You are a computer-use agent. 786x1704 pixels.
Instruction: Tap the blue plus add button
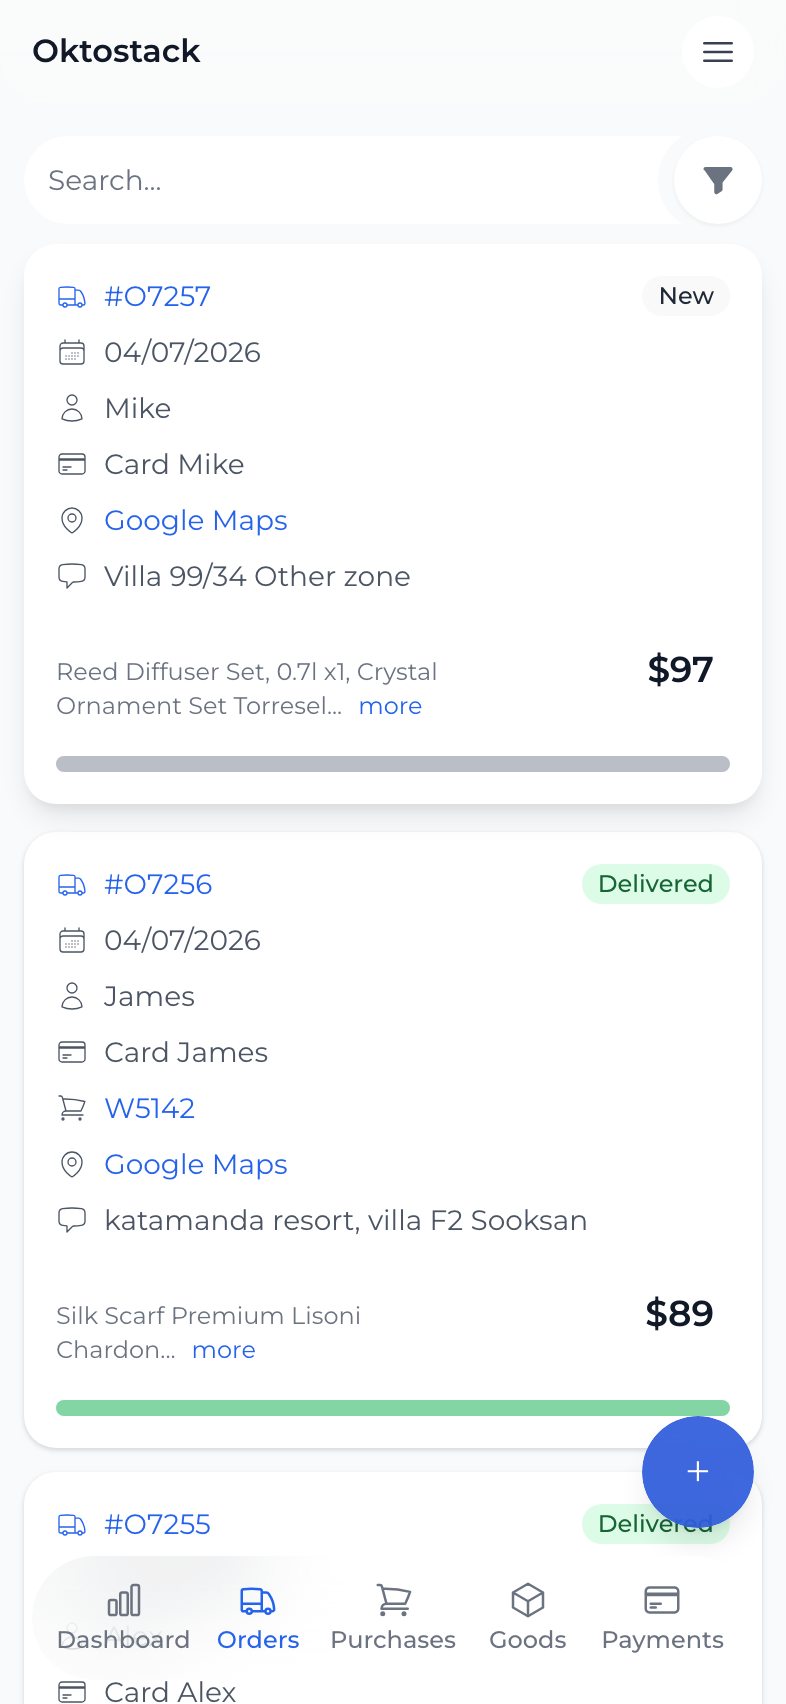click(698, 1471)
